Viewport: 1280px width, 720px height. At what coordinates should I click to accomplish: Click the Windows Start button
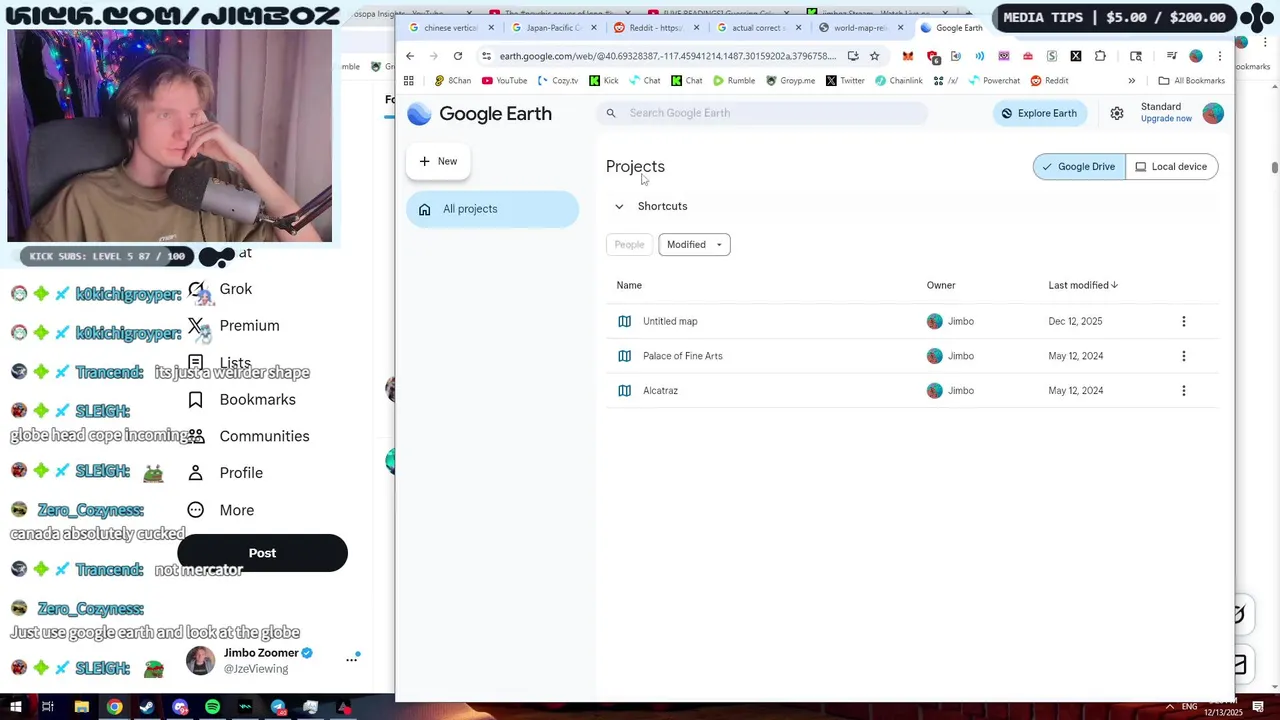[x=15, y=707]
